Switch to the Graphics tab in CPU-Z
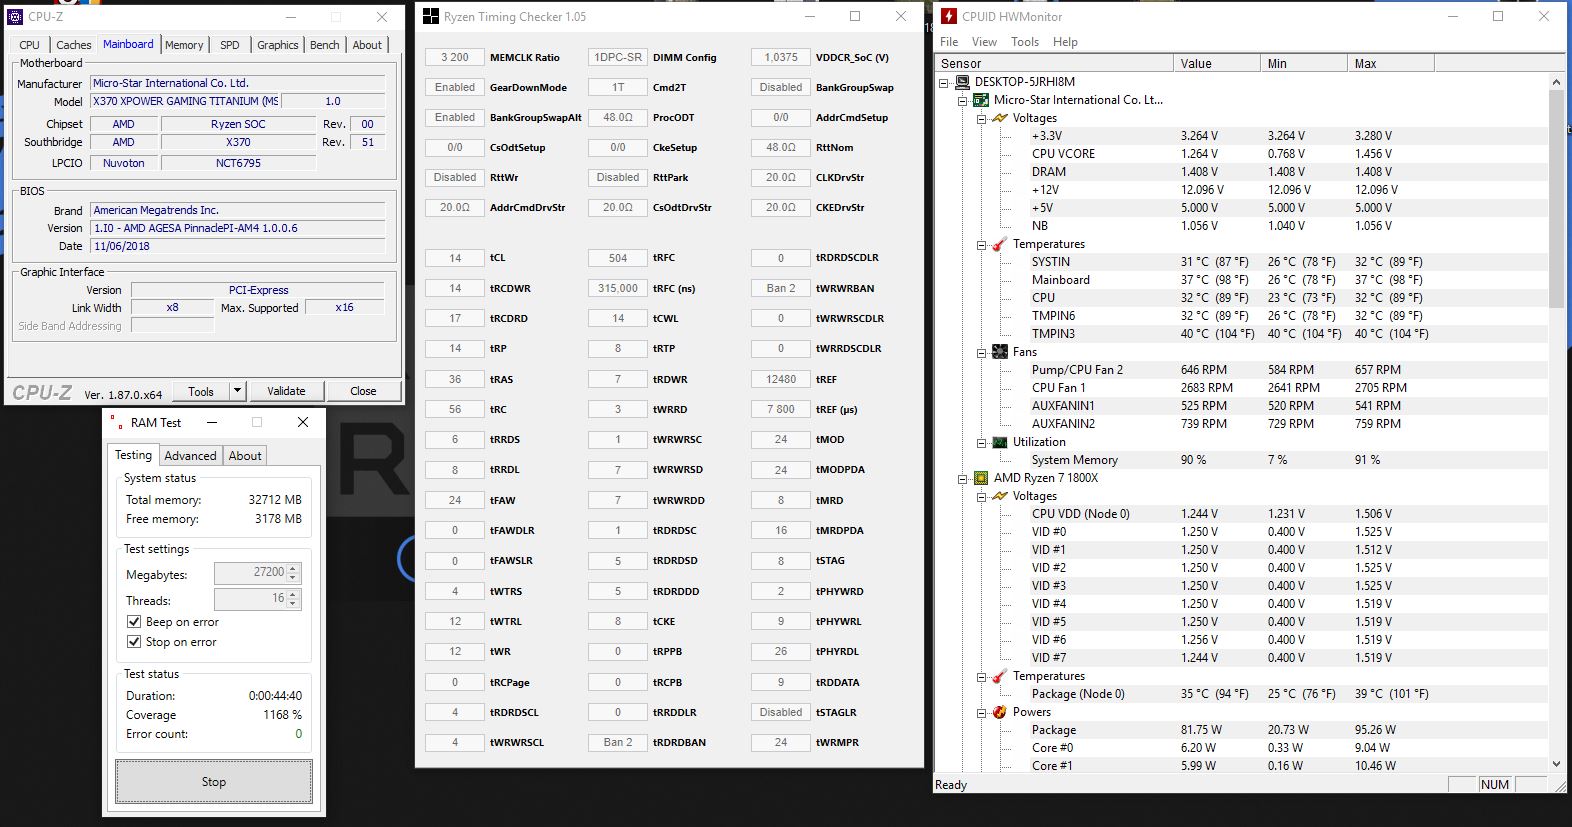This screenshot has height=827, width=1572. tap(277, 45)
